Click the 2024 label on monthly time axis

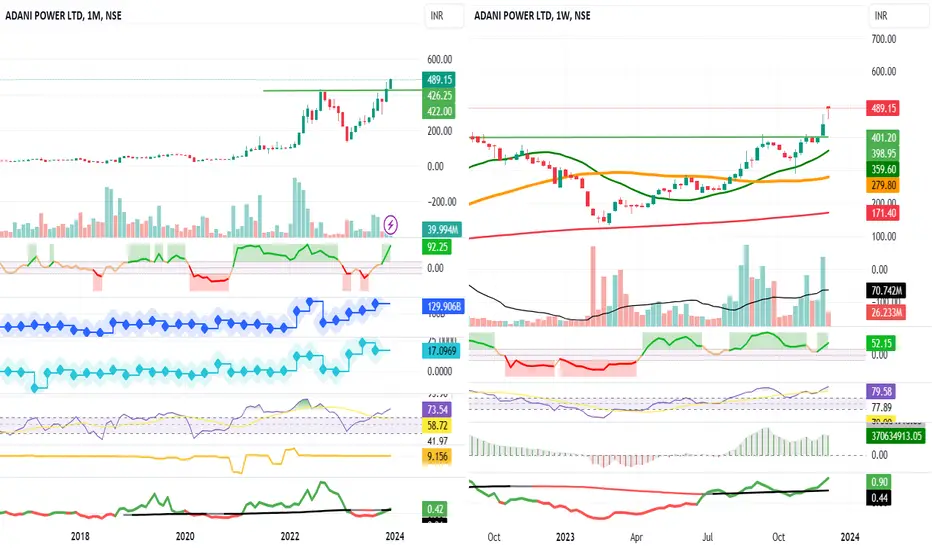pos(395,536)
